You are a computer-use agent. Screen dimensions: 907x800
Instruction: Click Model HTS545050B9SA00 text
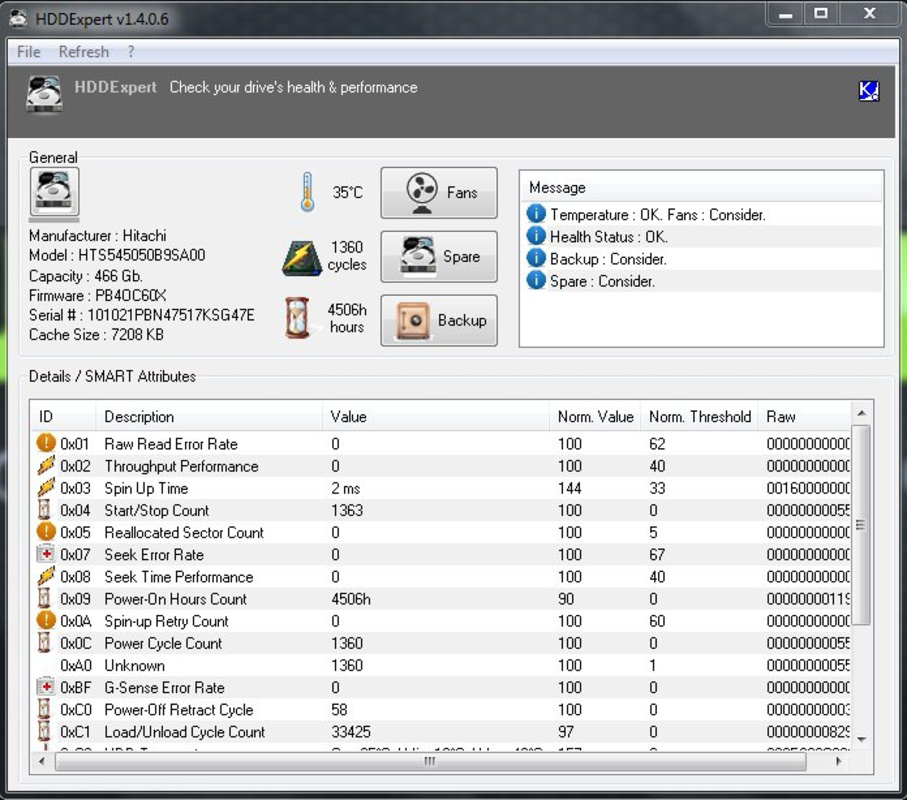[117, 255]
